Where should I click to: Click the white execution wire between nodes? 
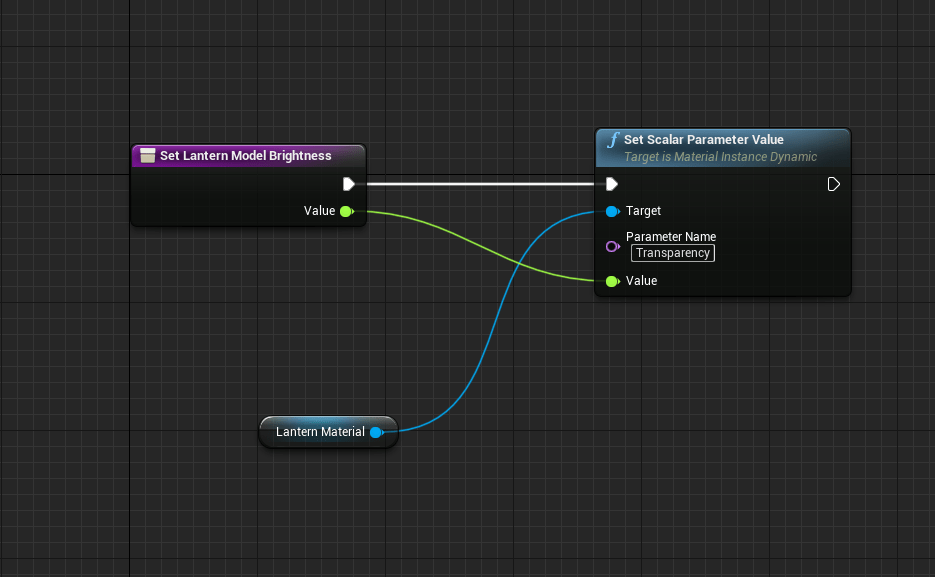pyautogui.click(x=480, y=184)
